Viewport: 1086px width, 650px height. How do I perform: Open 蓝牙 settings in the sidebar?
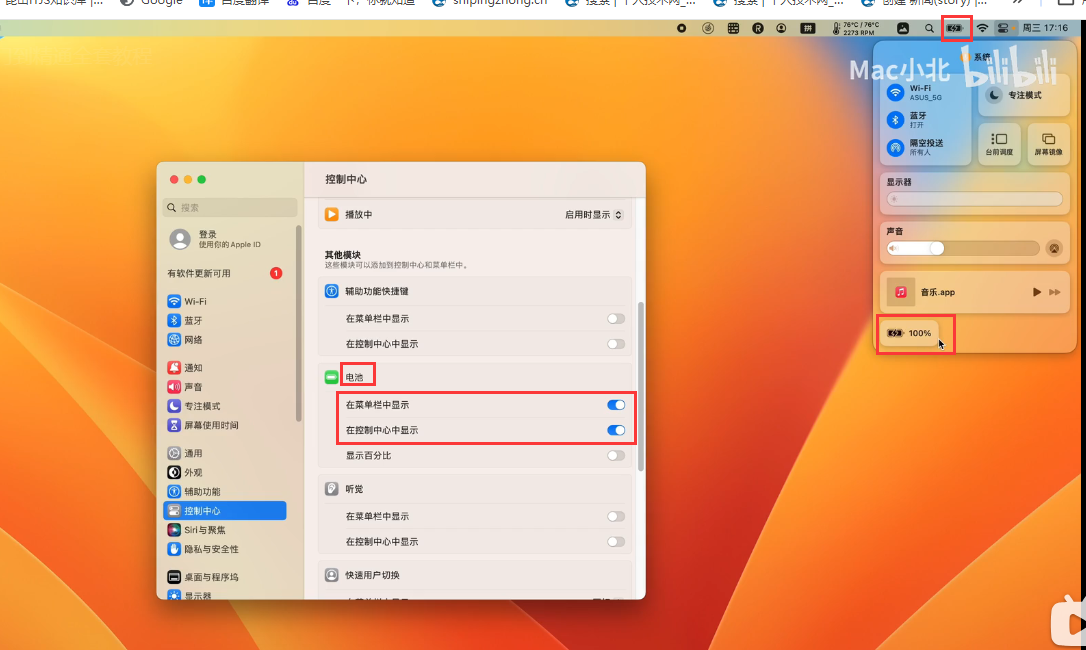[224, 321]
